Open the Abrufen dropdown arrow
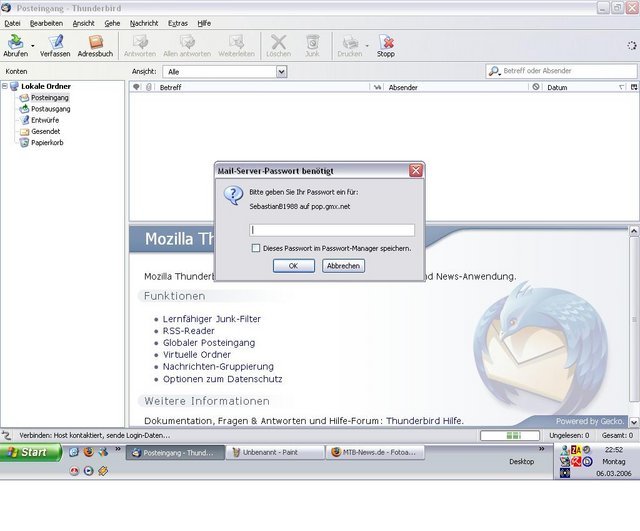The width and height of the screenshot is (640, 531). (33, 46)
